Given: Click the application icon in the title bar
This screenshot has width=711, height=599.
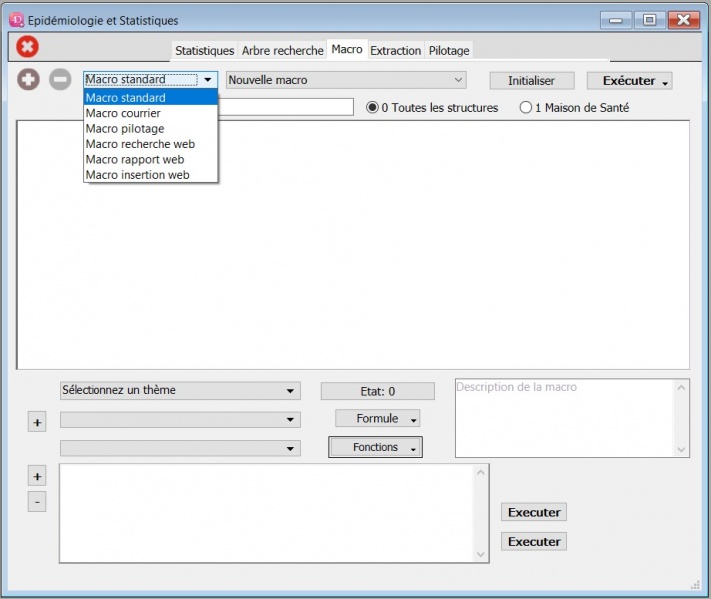Looking at the screenshot, I should click(x=16, y=20).
